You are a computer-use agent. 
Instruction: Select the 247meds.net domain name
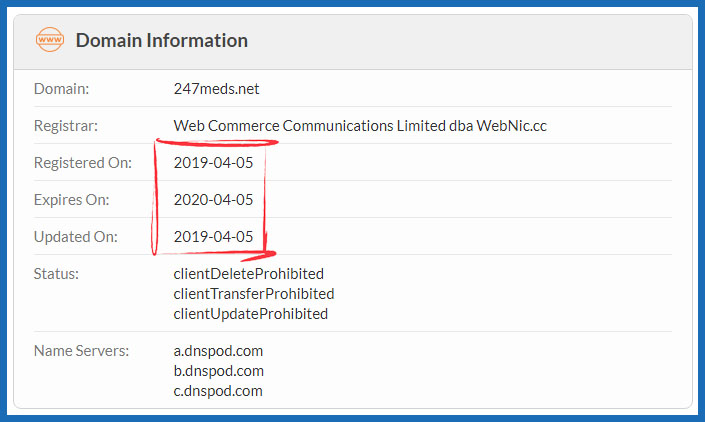(216, 89)
